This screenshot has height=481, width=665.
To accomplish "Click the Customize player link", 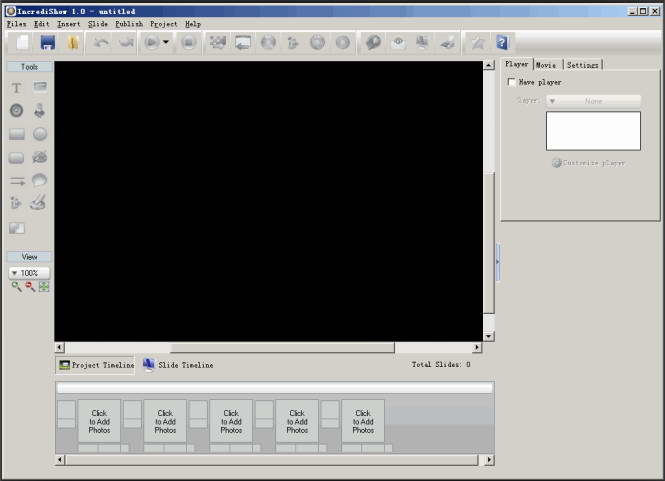I will click(588, 163).
